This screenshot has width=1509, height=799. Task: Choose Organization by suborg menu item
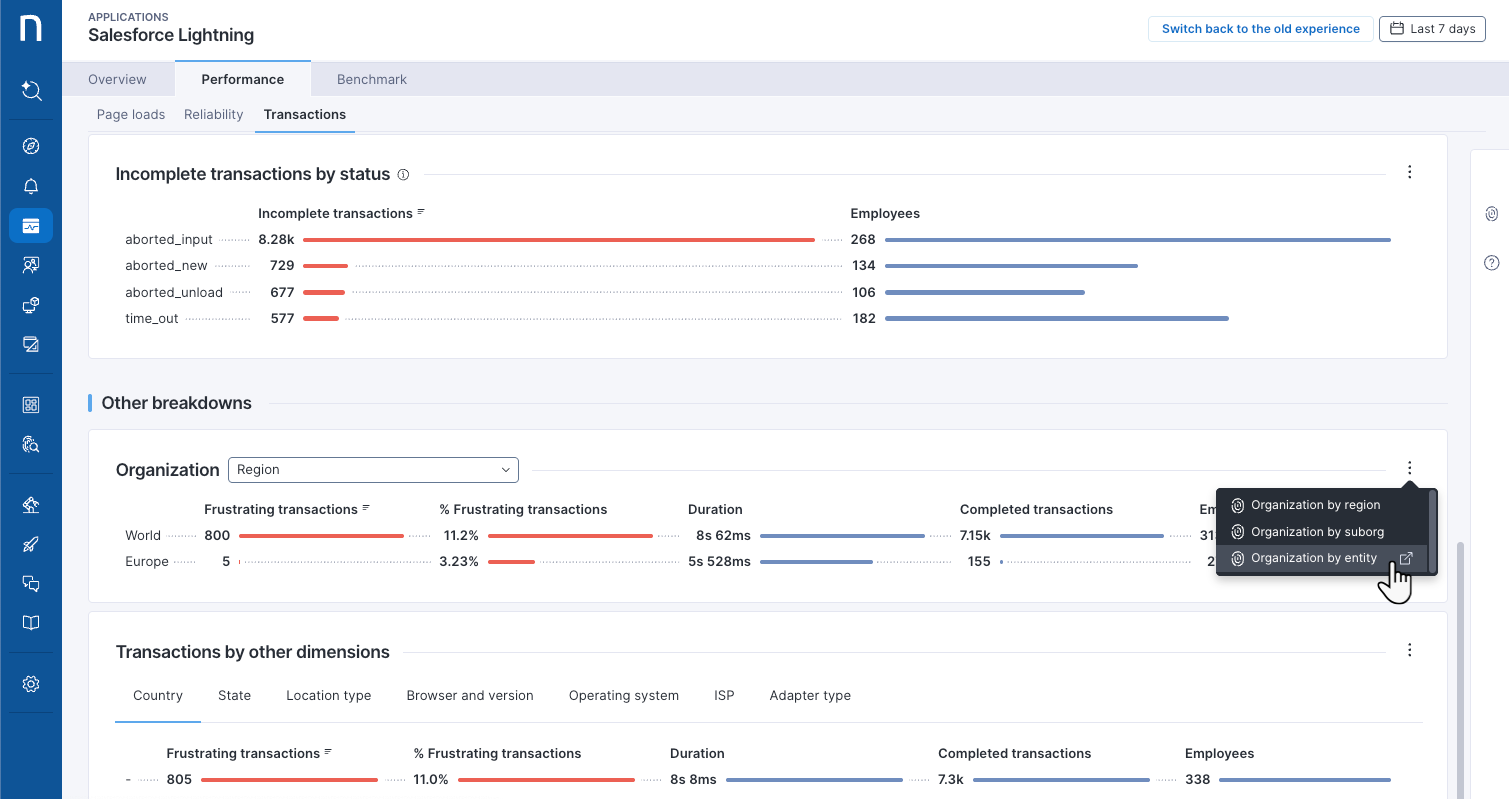coord(1316,532)
